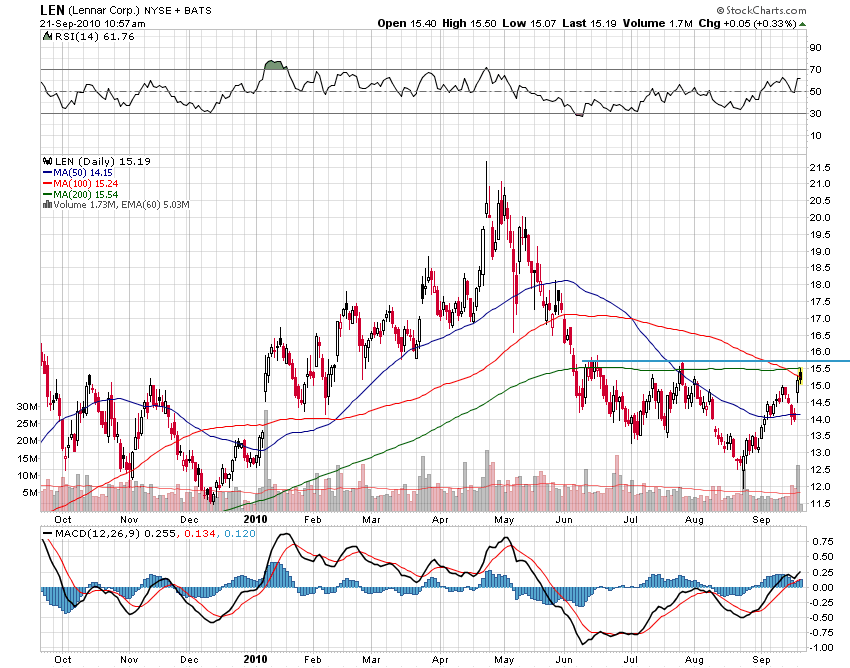Click the 2010 label on MACD date axis
This screenshot has width=850, height=668.
(x=255, y=659)
